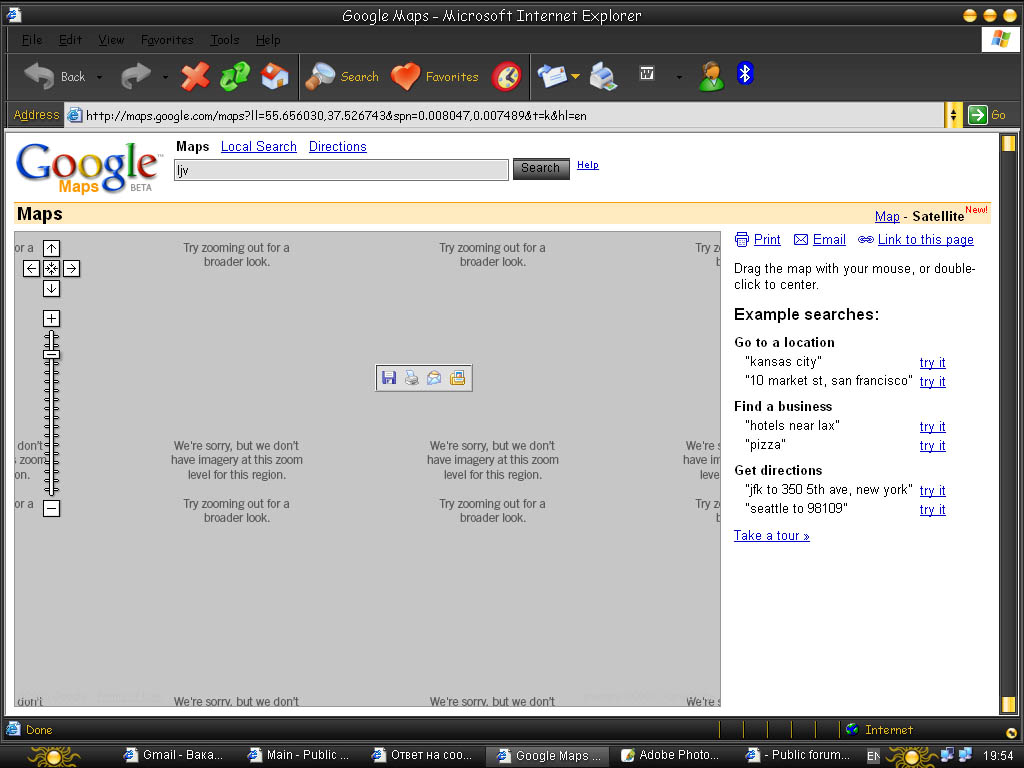
Task: Click the Bluetooth toolbar icon
Action: [745, 73]
